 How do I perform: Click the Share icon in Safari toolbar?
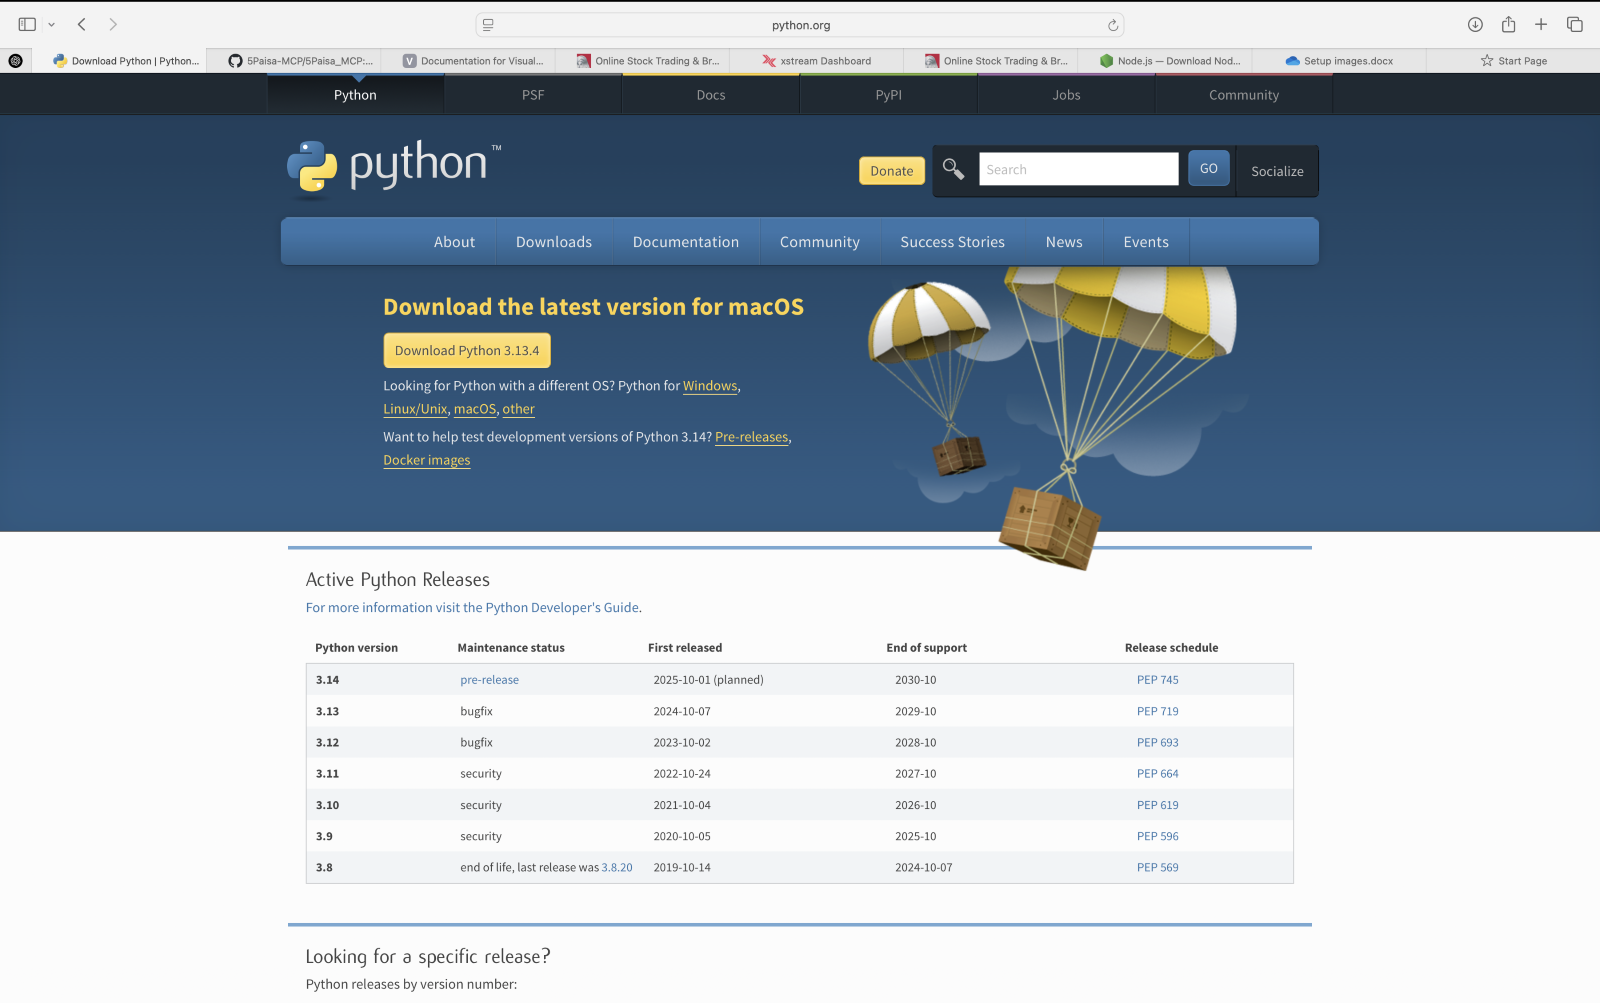tap(1508, 24)
